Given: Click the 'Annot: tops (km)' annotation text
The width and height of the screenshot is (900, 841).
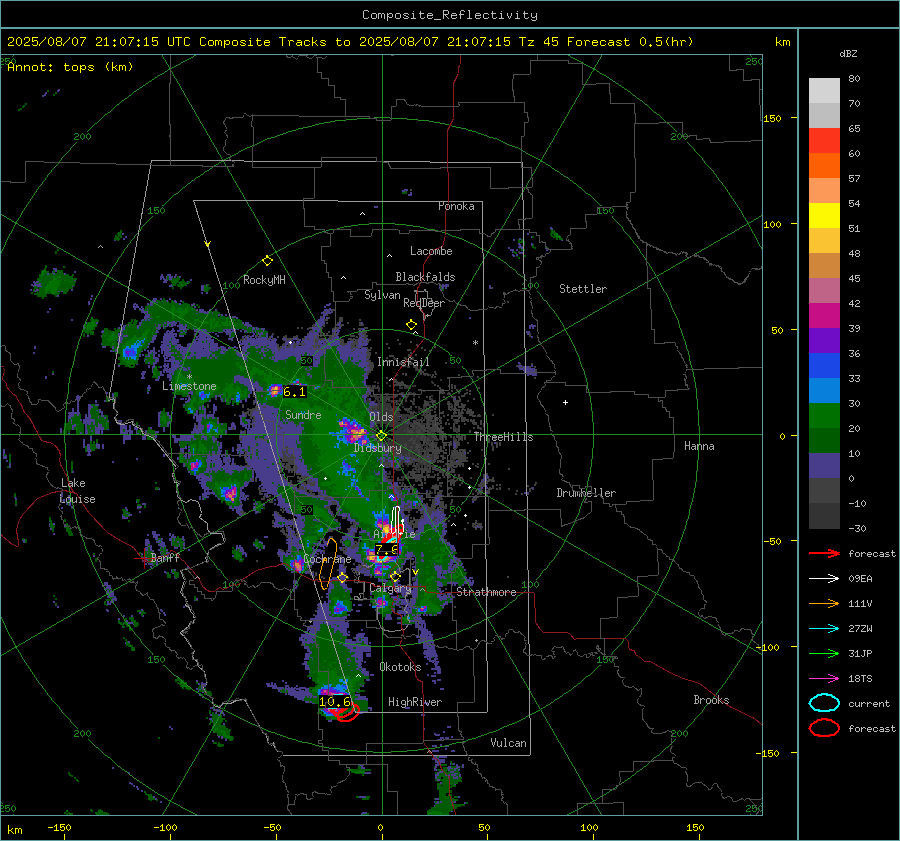Looking at the screenshot, I should pos(70,67).
